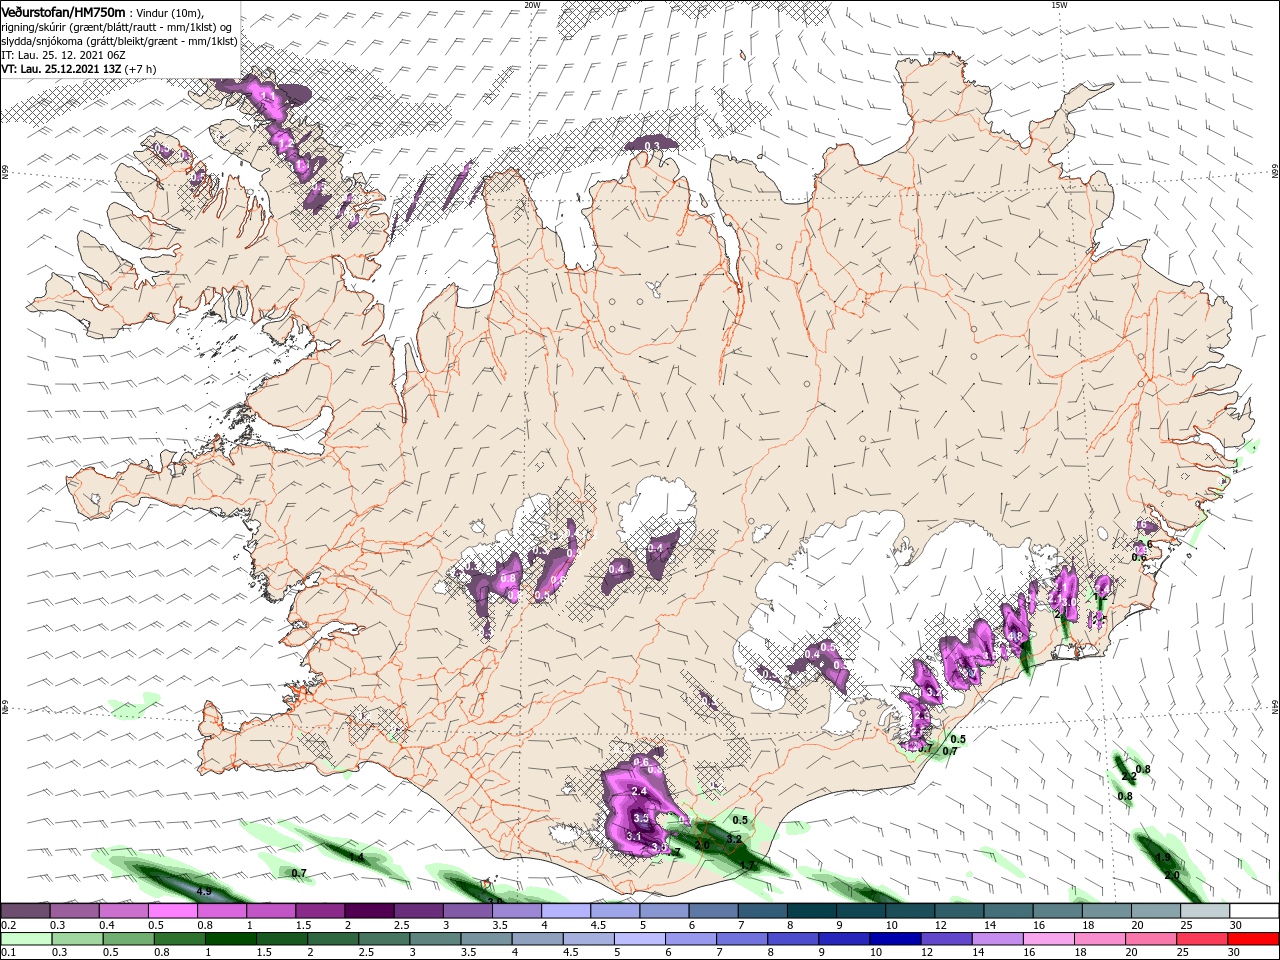Pick the bright red rain swatch above 30
Screen dimensions: 1280x960
point(1254,939)
